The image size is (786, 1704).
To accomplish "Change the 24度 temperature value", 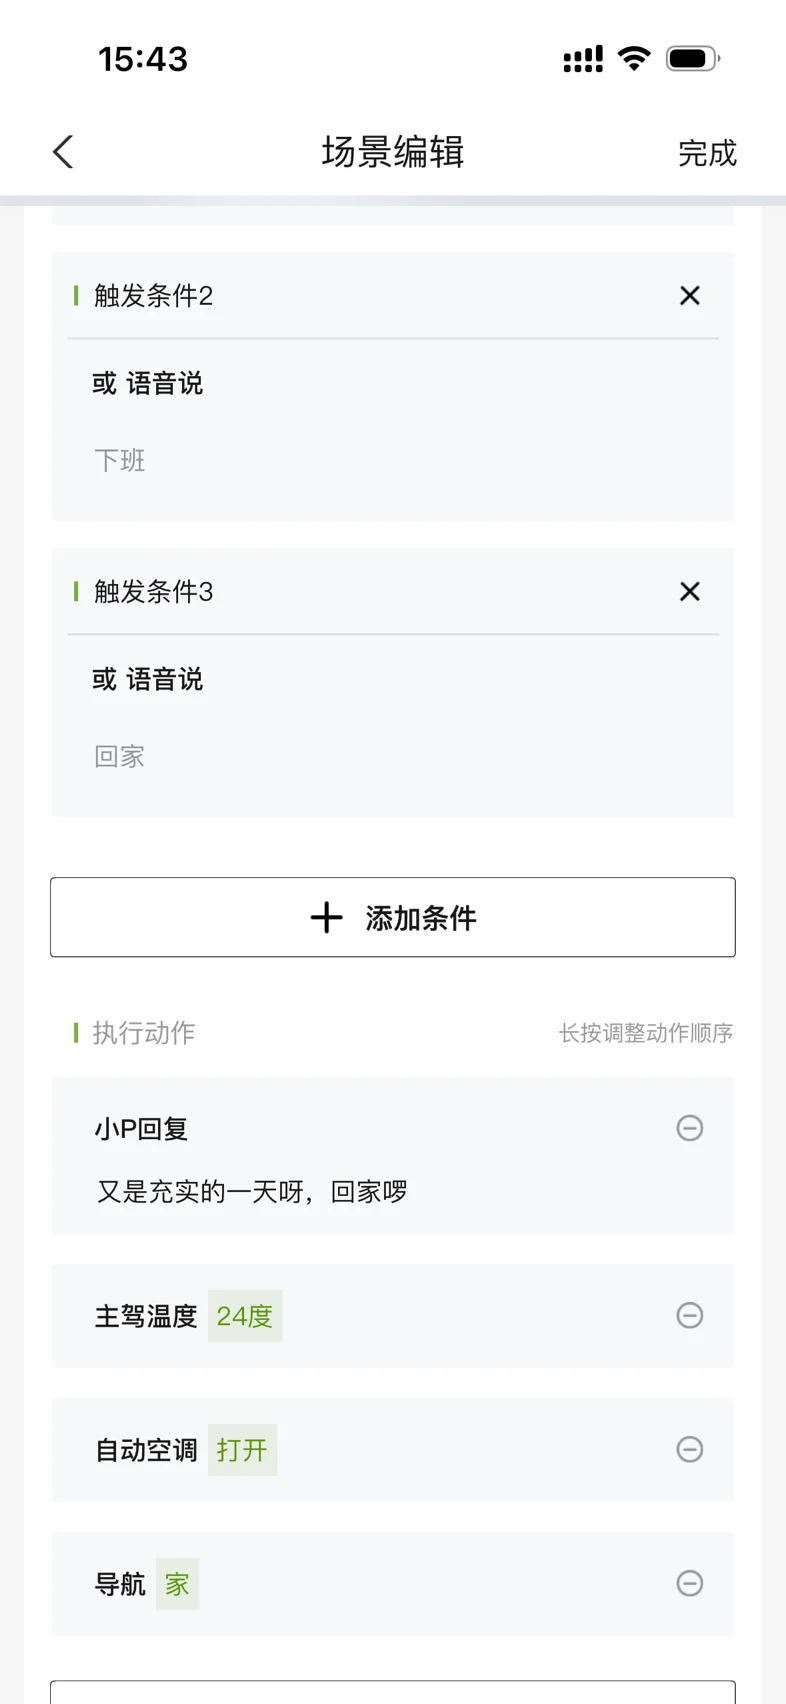I will (x=245, y=1316).
